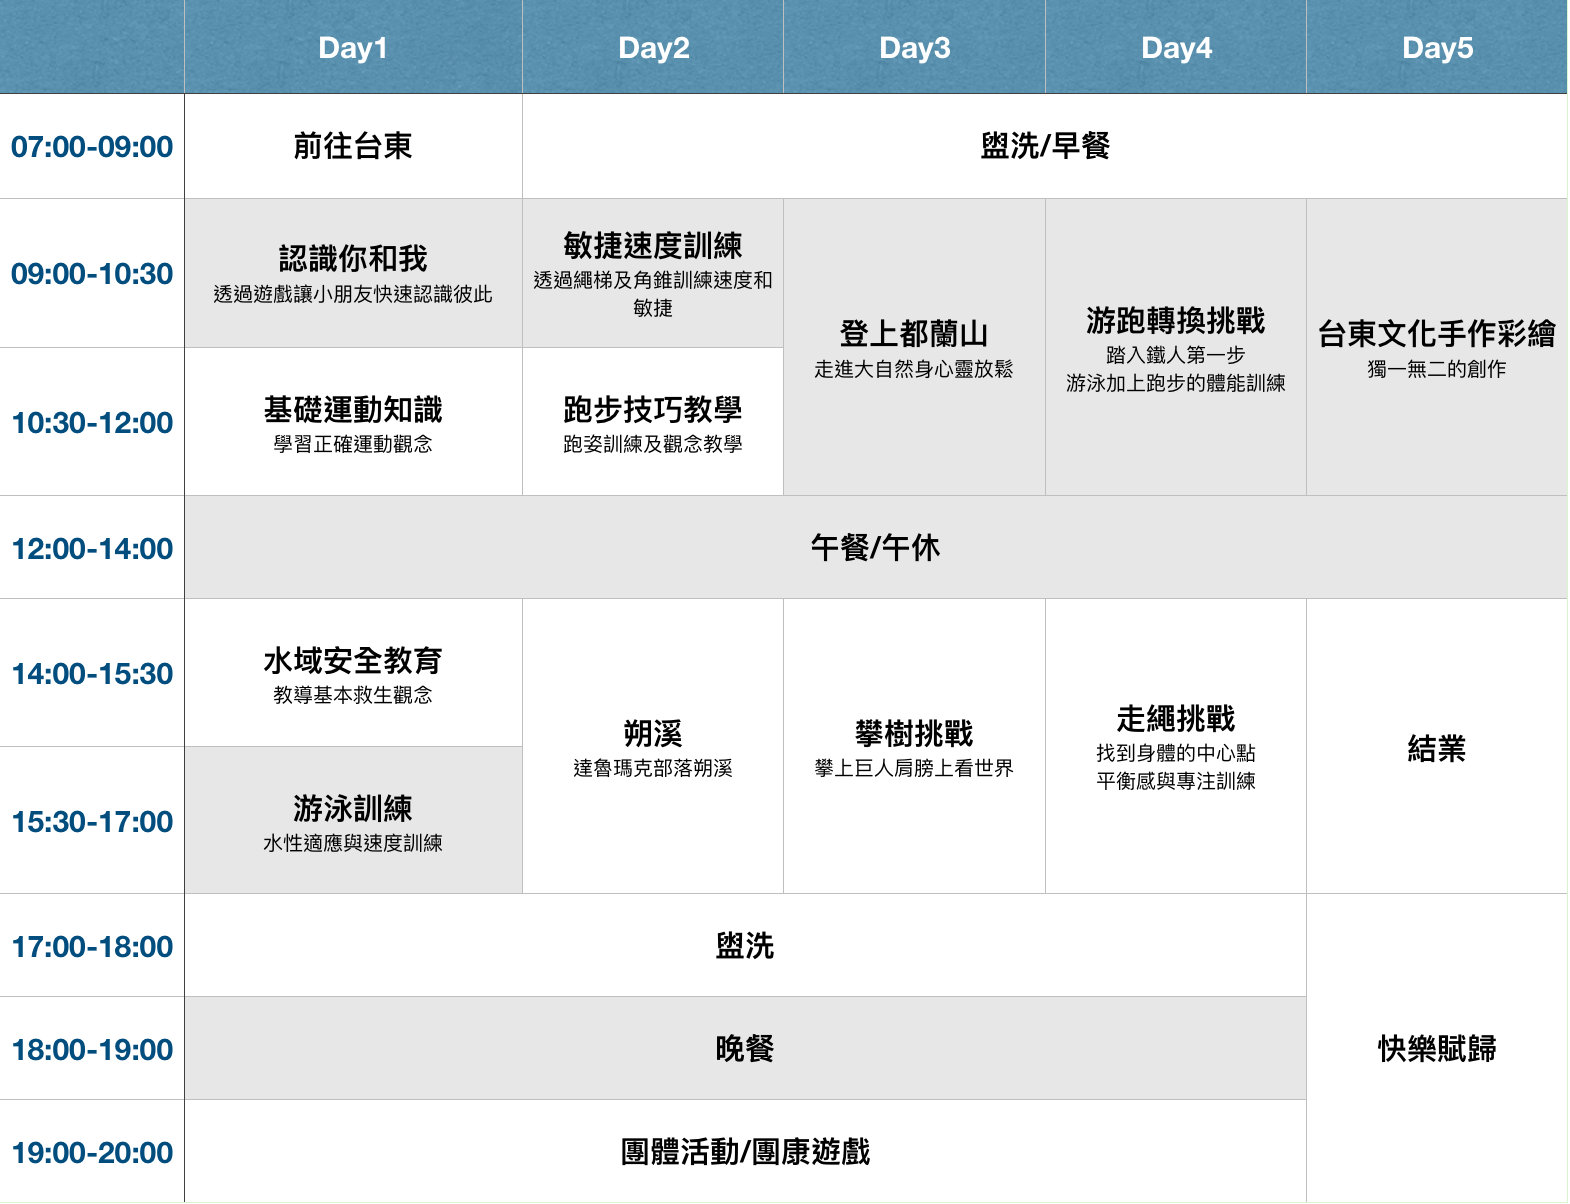Click the Day5 column header
Image resolution: width=1570 pixels, height=1204 pixels.
click(1437, 48)
